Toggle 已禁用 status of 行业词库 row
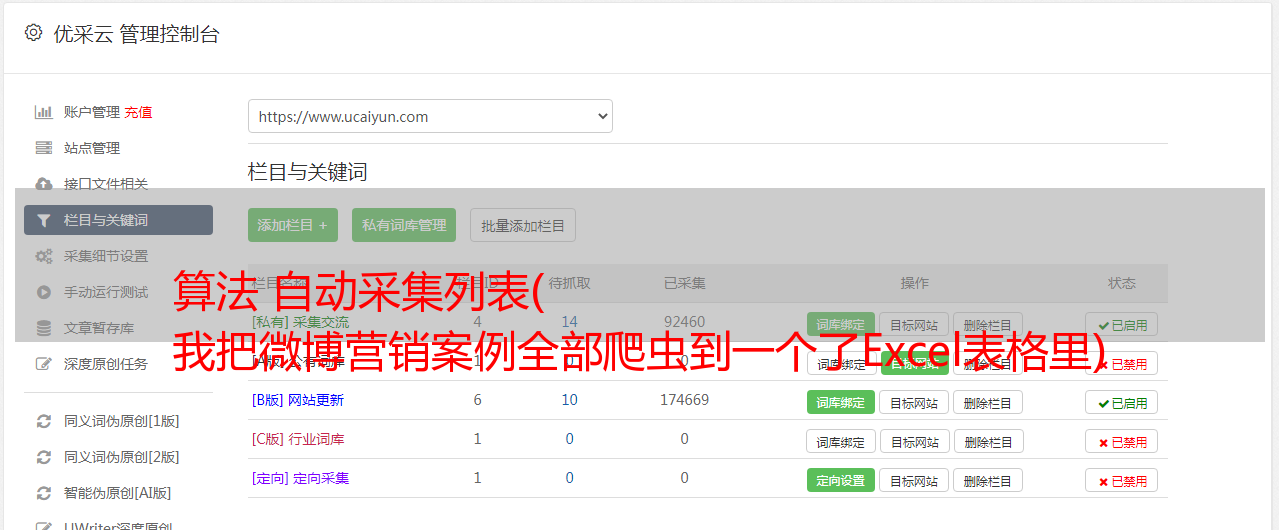 click(1122, 442)
